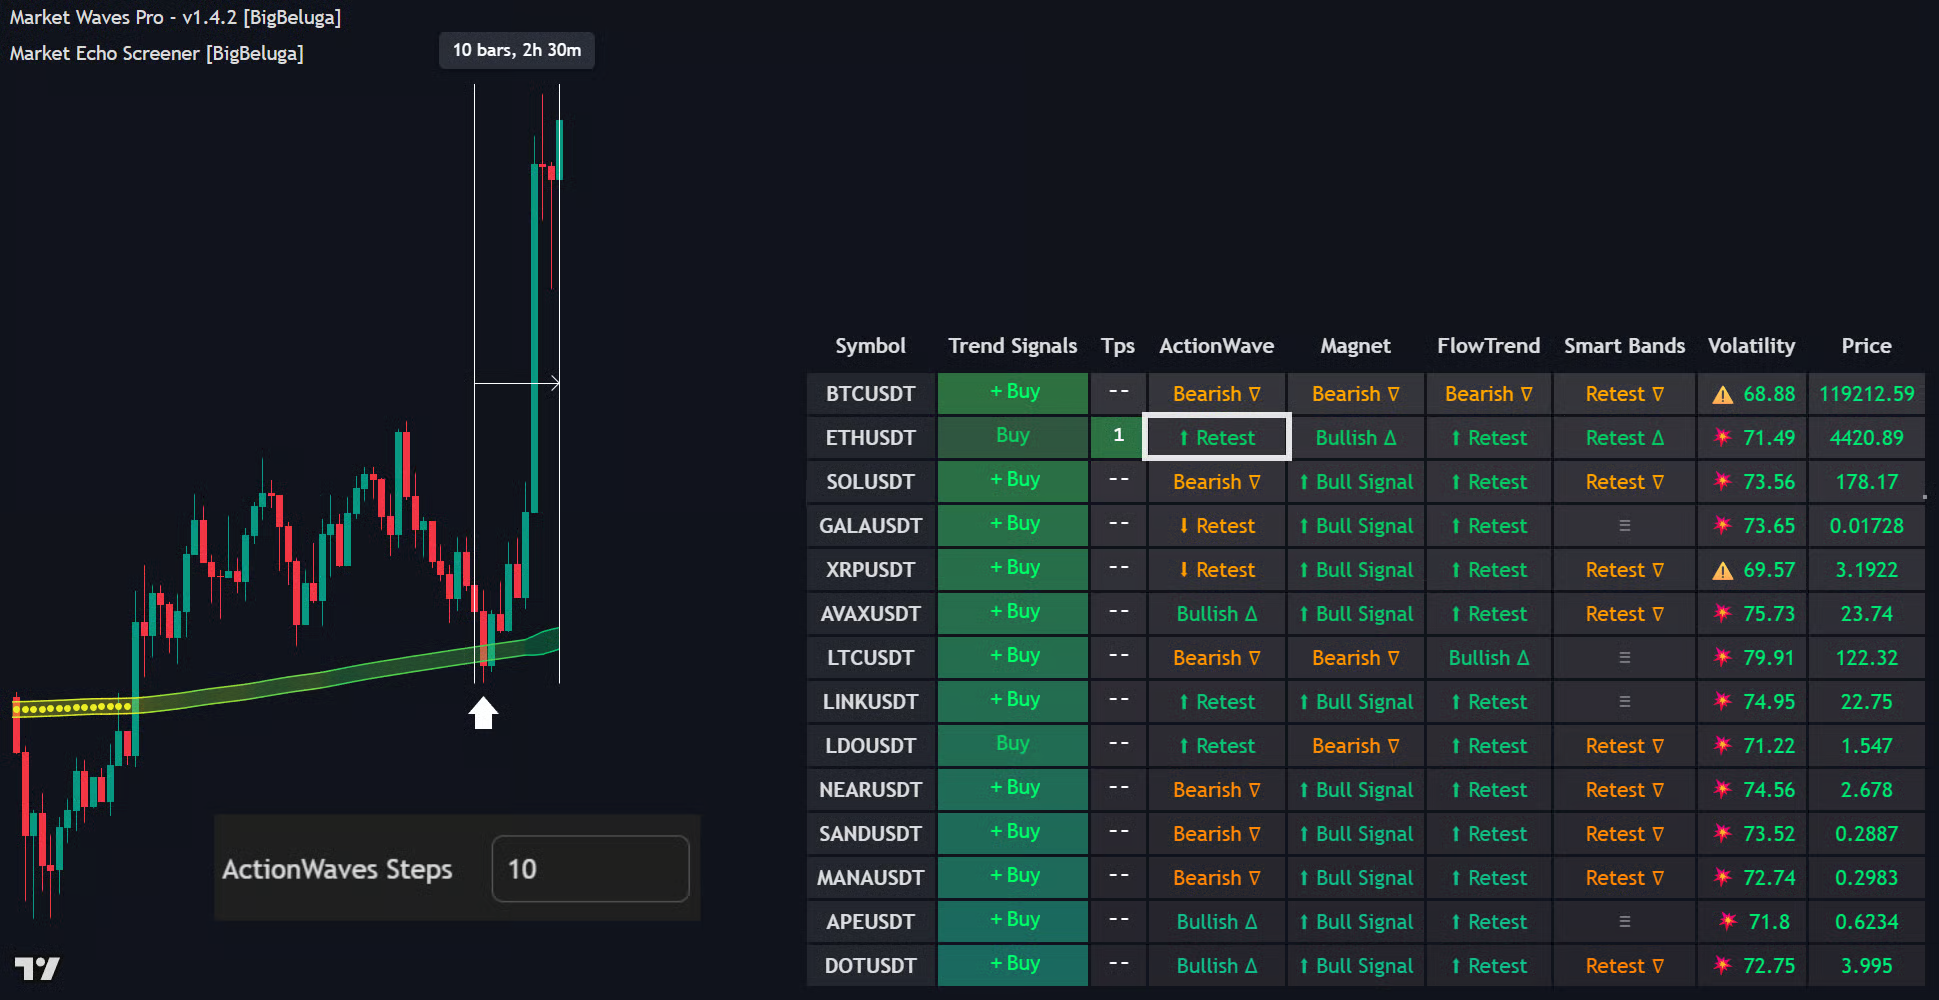Viewport: 1939px width, 1000px height.
Task: Open Market Echo Screener indicator title
Action: (x=156, y=54)
